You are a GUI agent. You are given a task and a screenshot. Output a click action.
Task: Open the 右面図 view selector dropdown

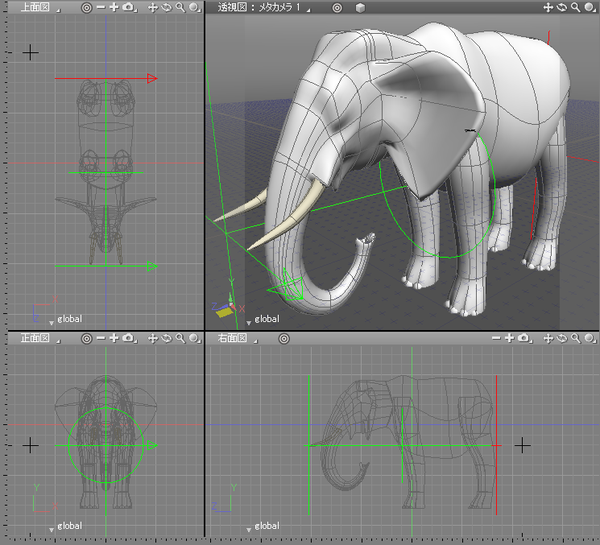[x=238, y=339]
